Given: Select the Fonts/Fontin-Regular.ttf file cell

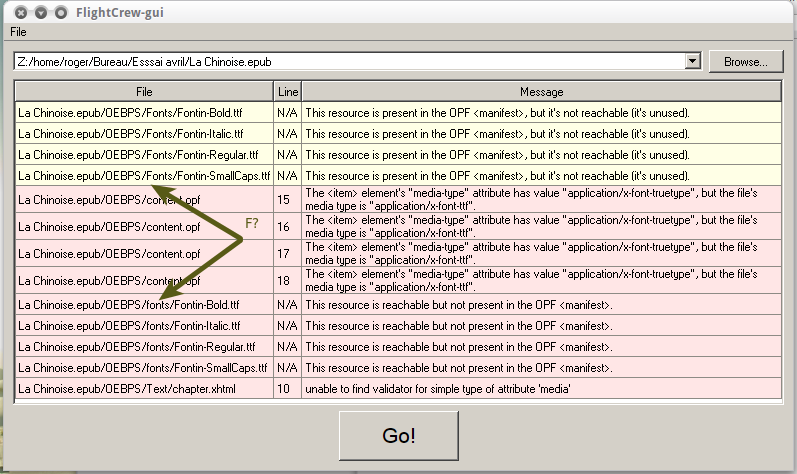Looking at the screenshot, I should click(x=144, y=154).
